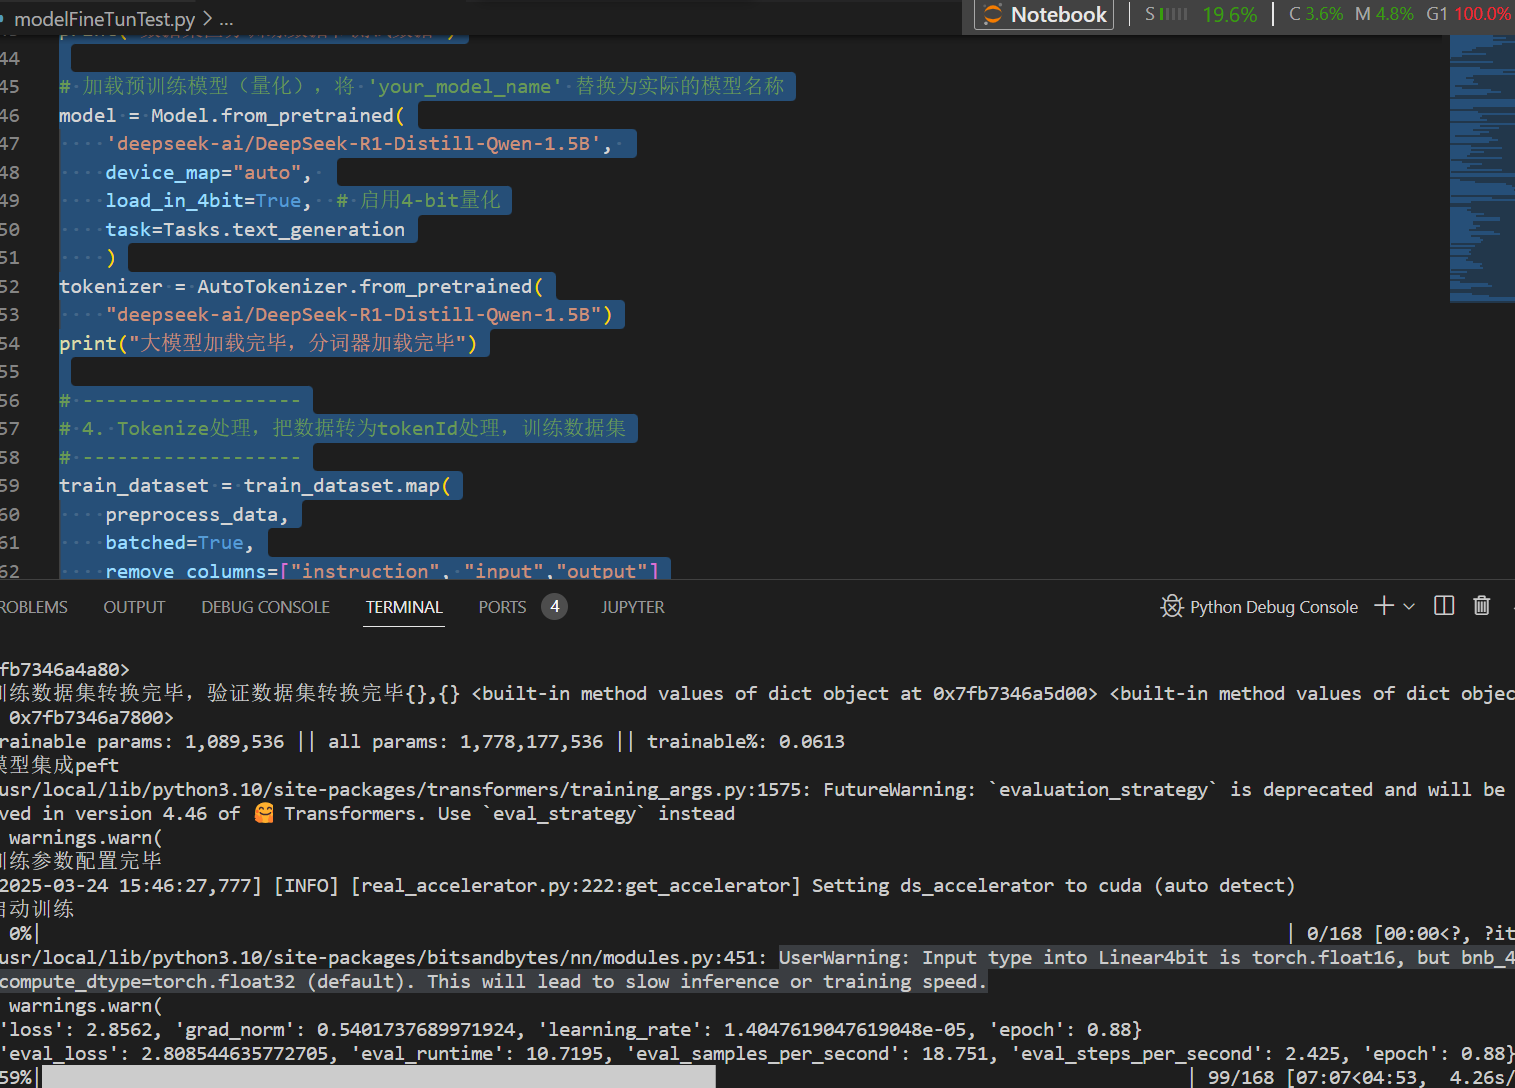Click 'all params: 1,778,177,536' in terminal
This screenshot has width=1515, height=1088.
pyautogui.click(x=466, y=741)
